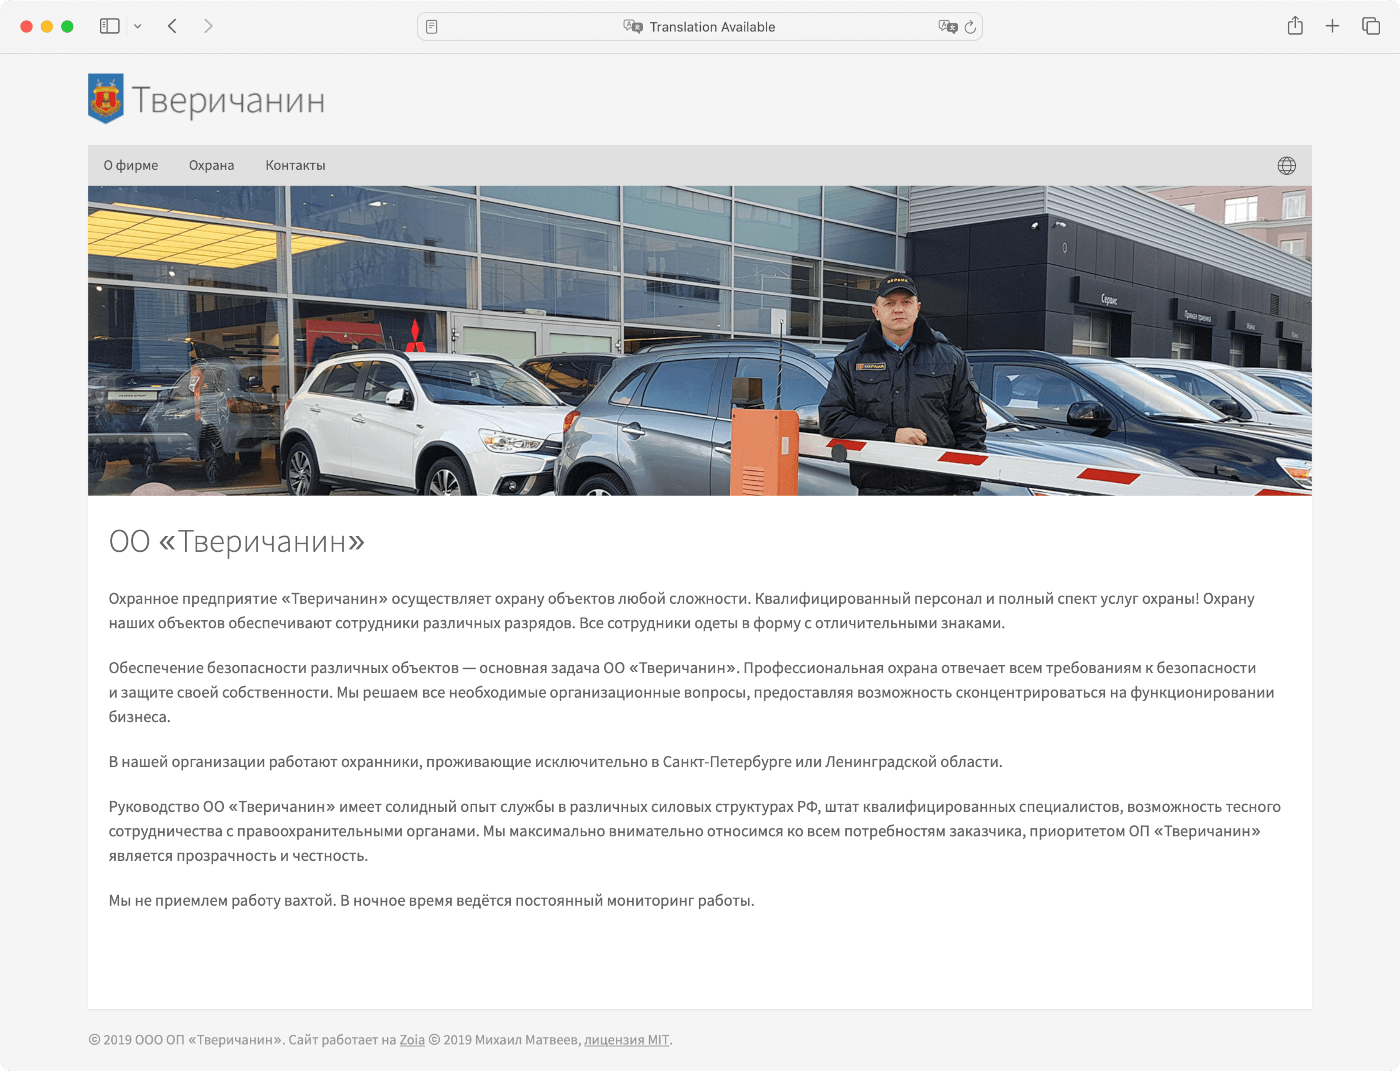Open the Share button
Screen dimensions: 1400x1071
pyautogui.click(x=1295, y=26)
